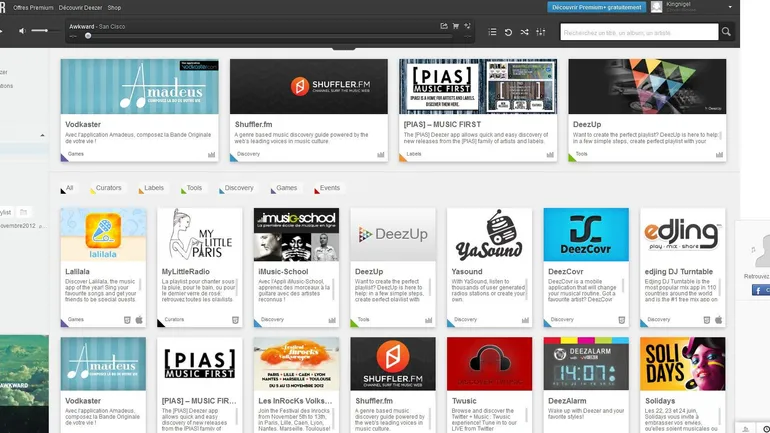Click the Découvrir Premium+ gratuitement button
770x433 pixels.
click(x=595, y=6)
